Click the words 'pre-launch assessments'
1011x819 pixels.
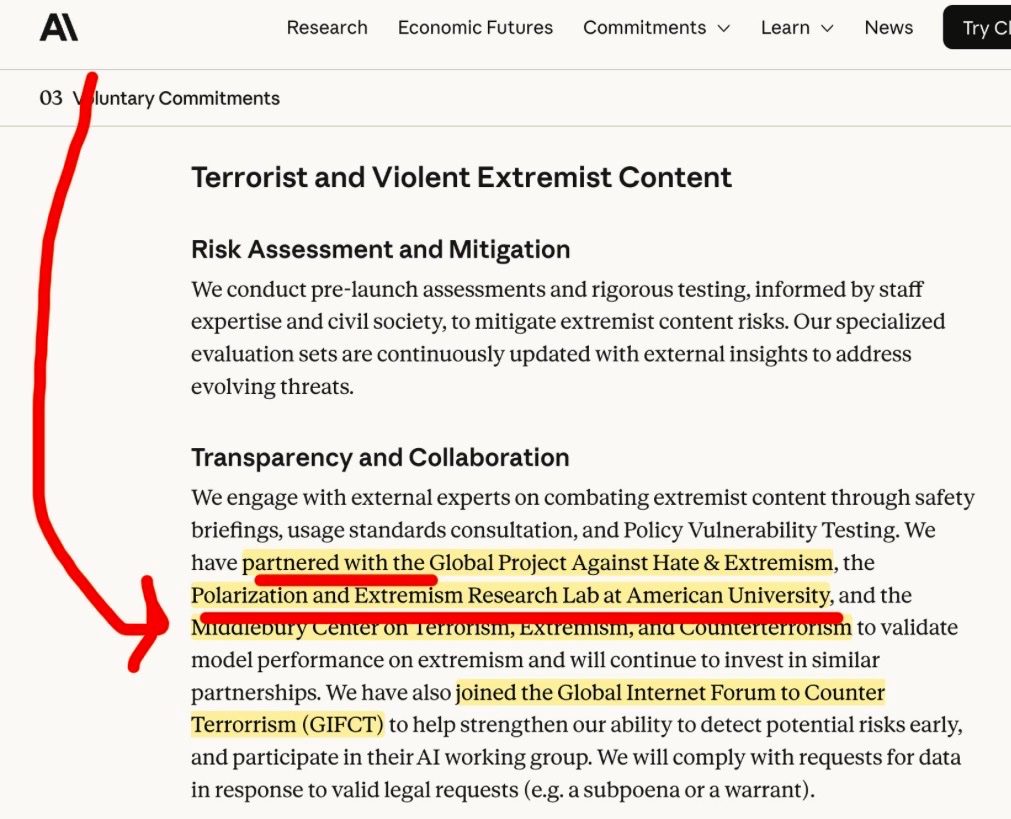[x=429, y=290]
